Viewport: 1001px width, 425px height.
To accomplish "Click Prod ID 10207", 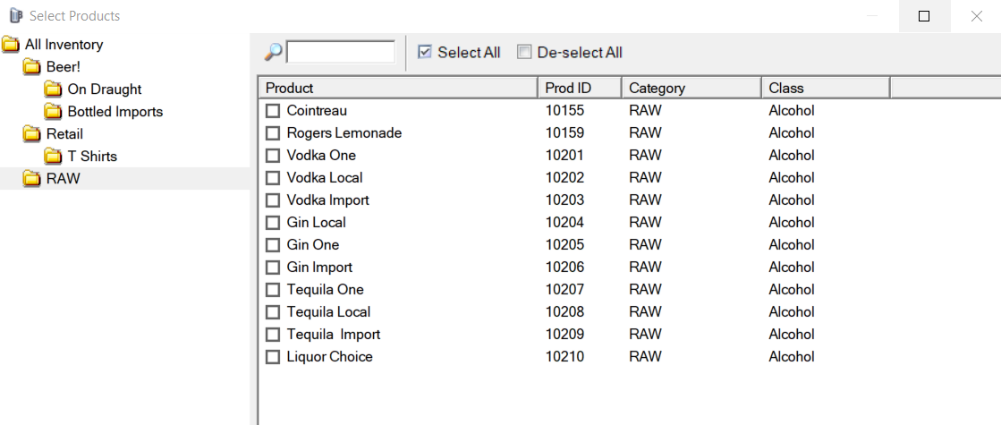I will click(x=564, y=290).
